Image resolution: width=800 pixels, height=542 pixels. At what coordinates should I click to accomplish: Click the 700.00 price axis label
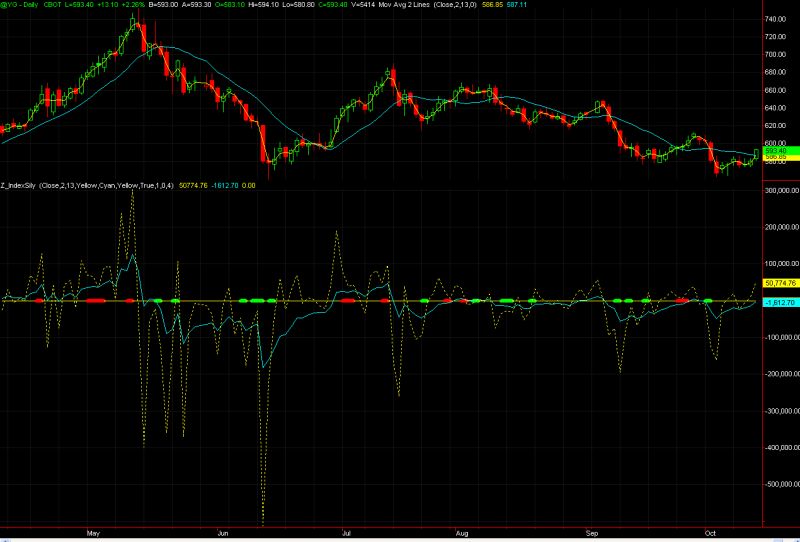[777, 54]
